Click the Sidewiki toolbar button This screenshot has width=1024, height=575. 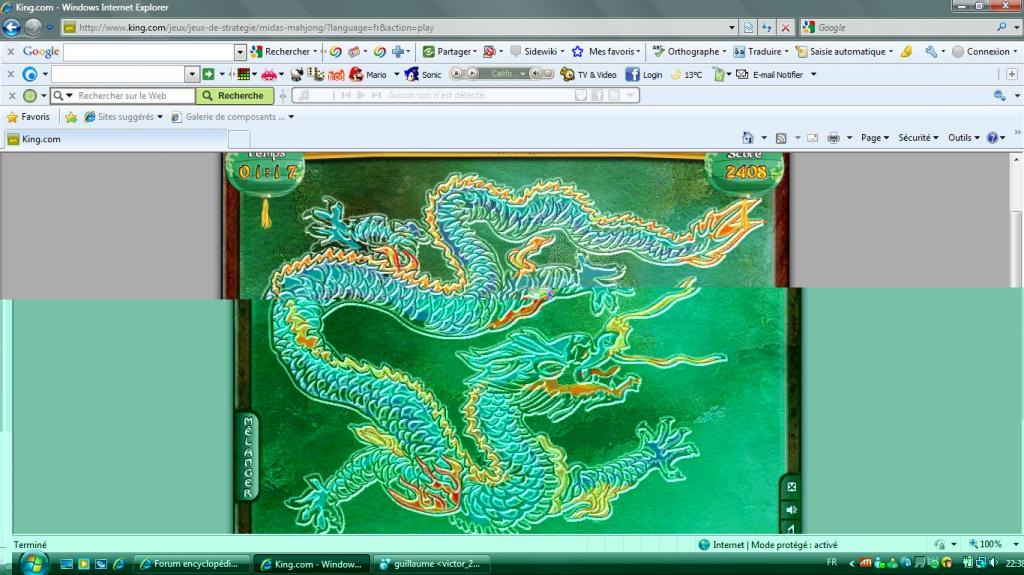click(537, 52)
